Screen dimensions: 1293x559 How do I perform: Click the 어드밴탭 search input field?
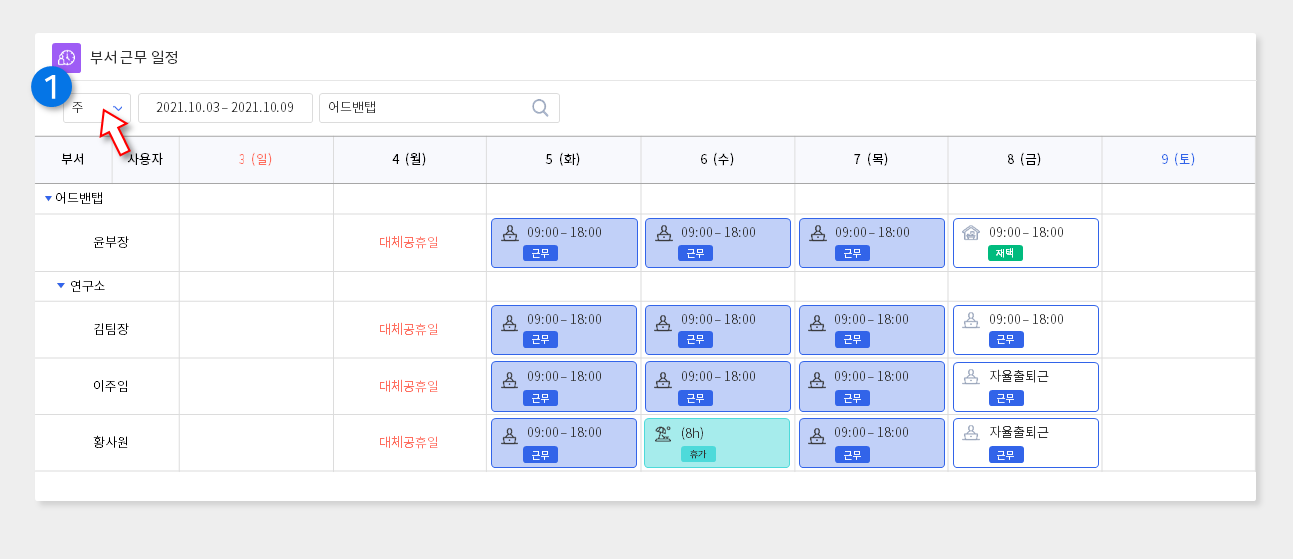pos(439,108)
